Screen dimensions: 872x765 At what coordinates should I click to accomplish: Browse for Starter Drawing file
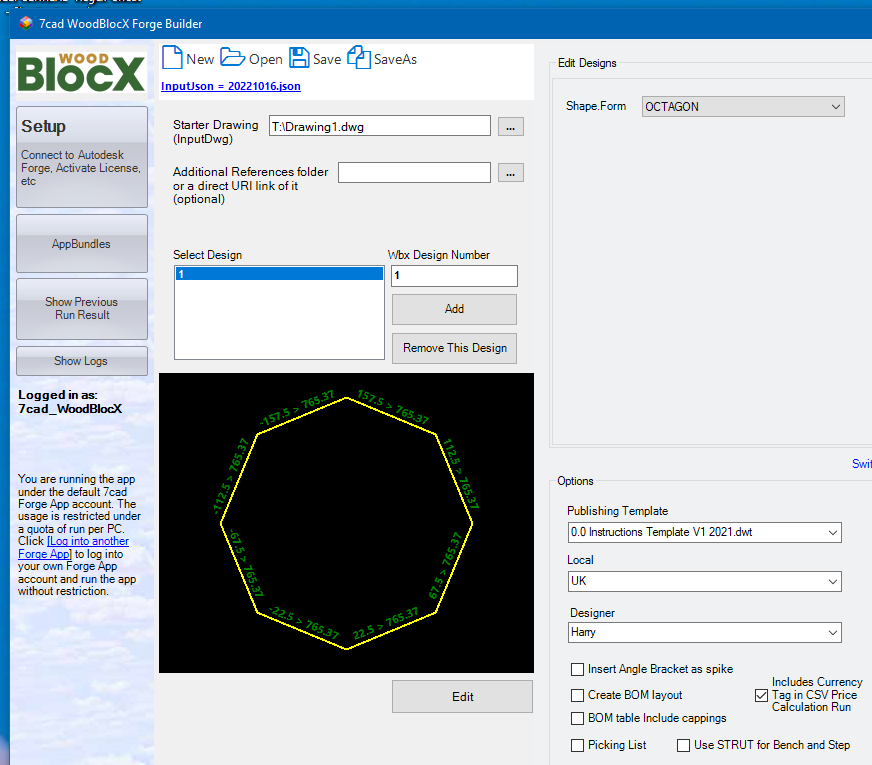click(x=511, y=127)
